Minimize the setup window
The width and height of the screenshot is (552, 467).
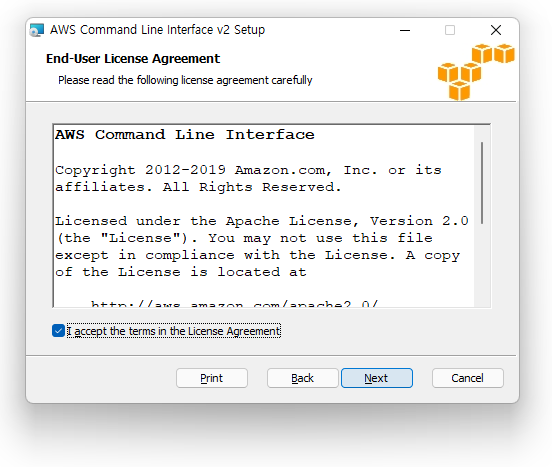(x=405, y=30)
